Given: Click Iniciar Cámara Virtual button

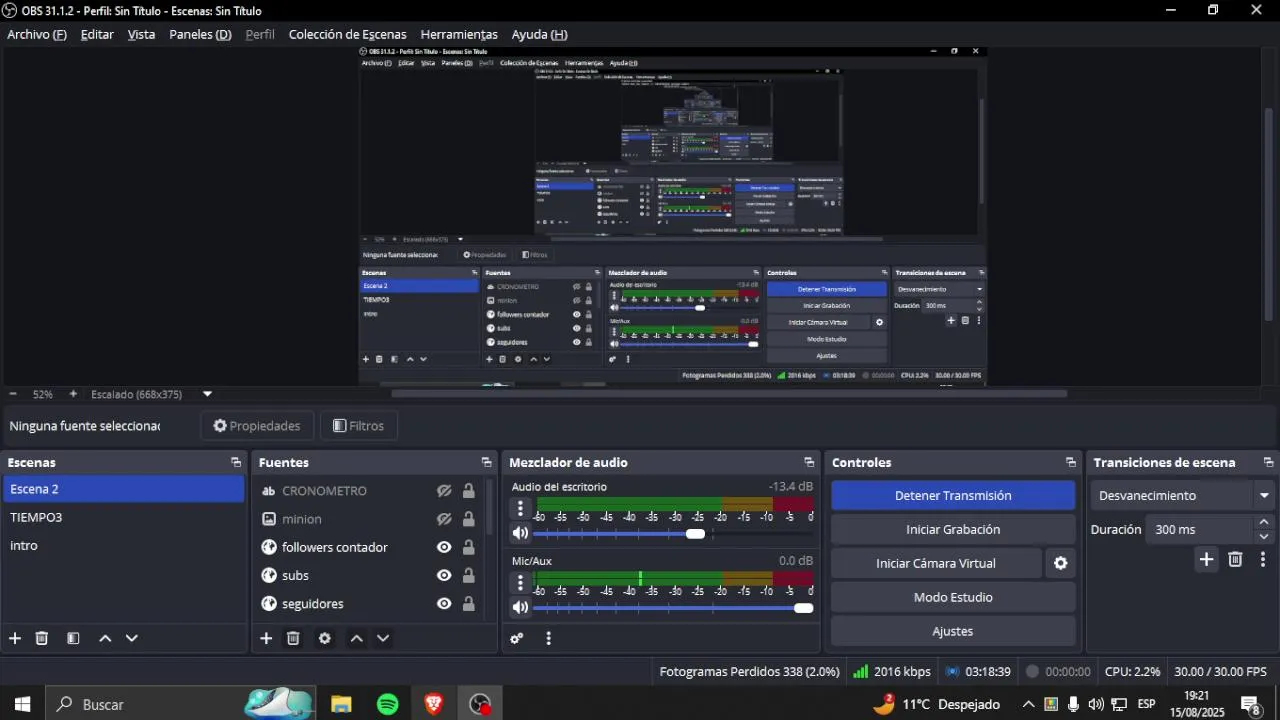Looking at the screenshot, I should click(x=936, y=563).
